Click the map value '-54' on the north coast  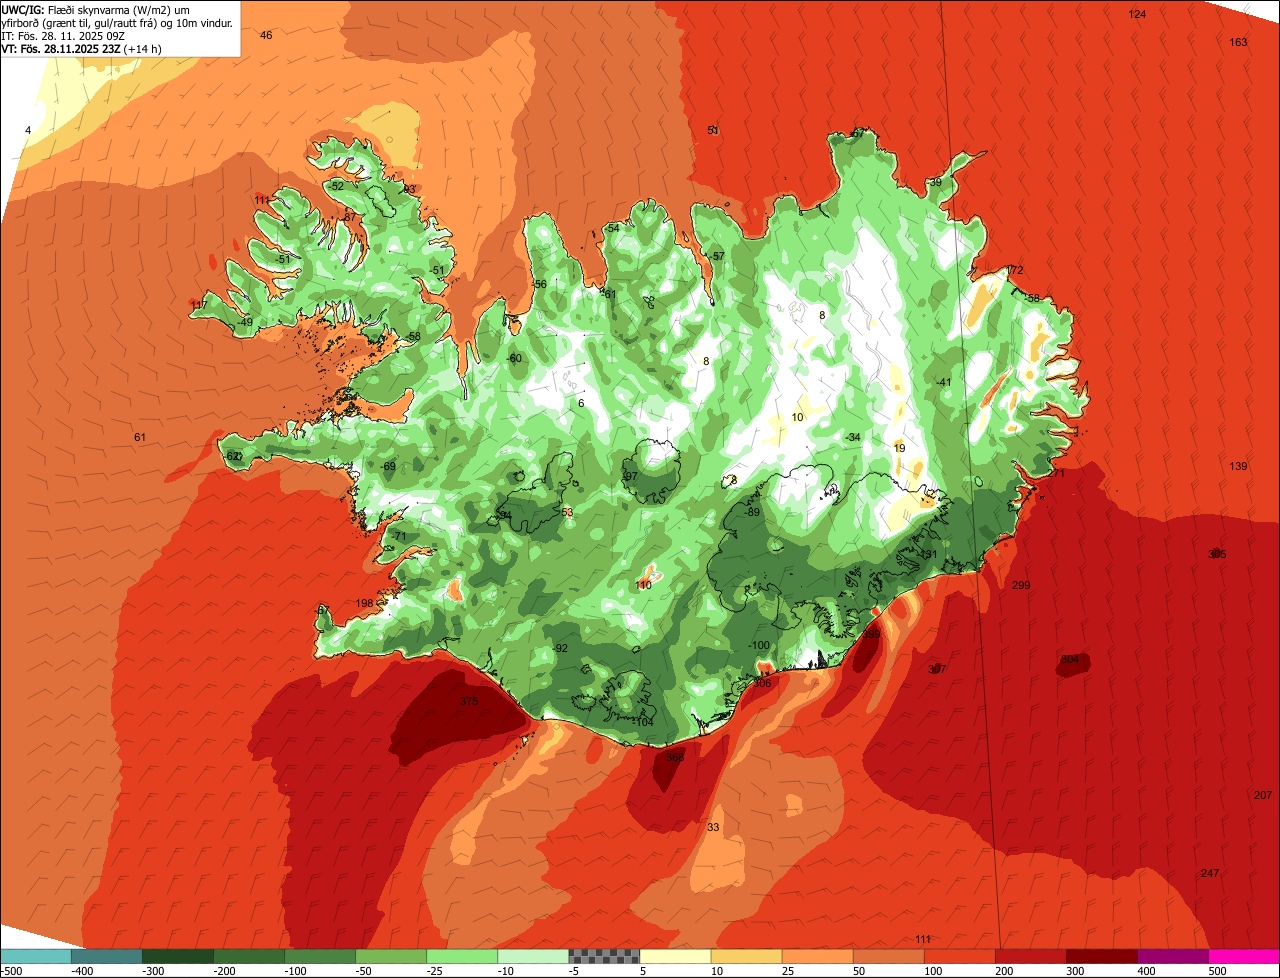(612, 229)
